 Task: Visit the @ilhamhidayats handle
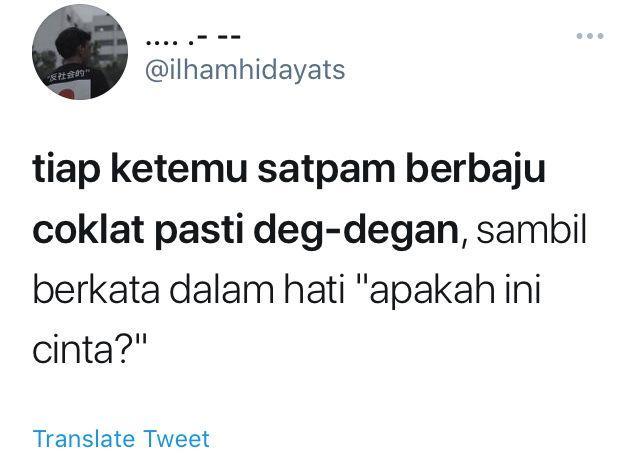(245, 71)
